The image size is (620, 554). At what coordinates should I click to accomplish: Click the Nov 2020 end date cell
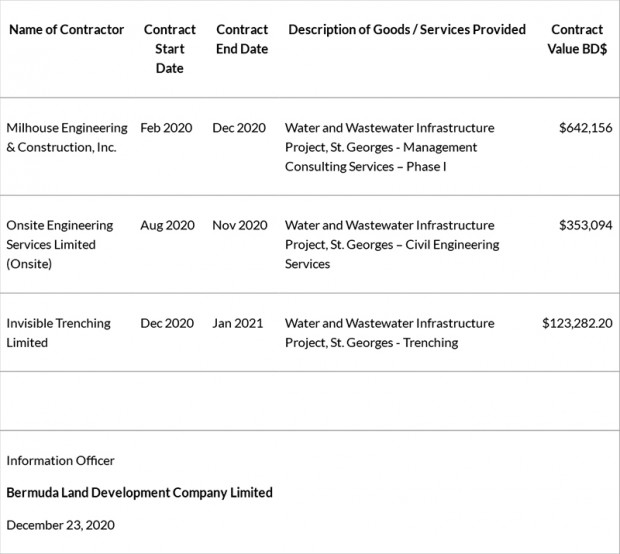pyautogui.click(x=240, y=226)
